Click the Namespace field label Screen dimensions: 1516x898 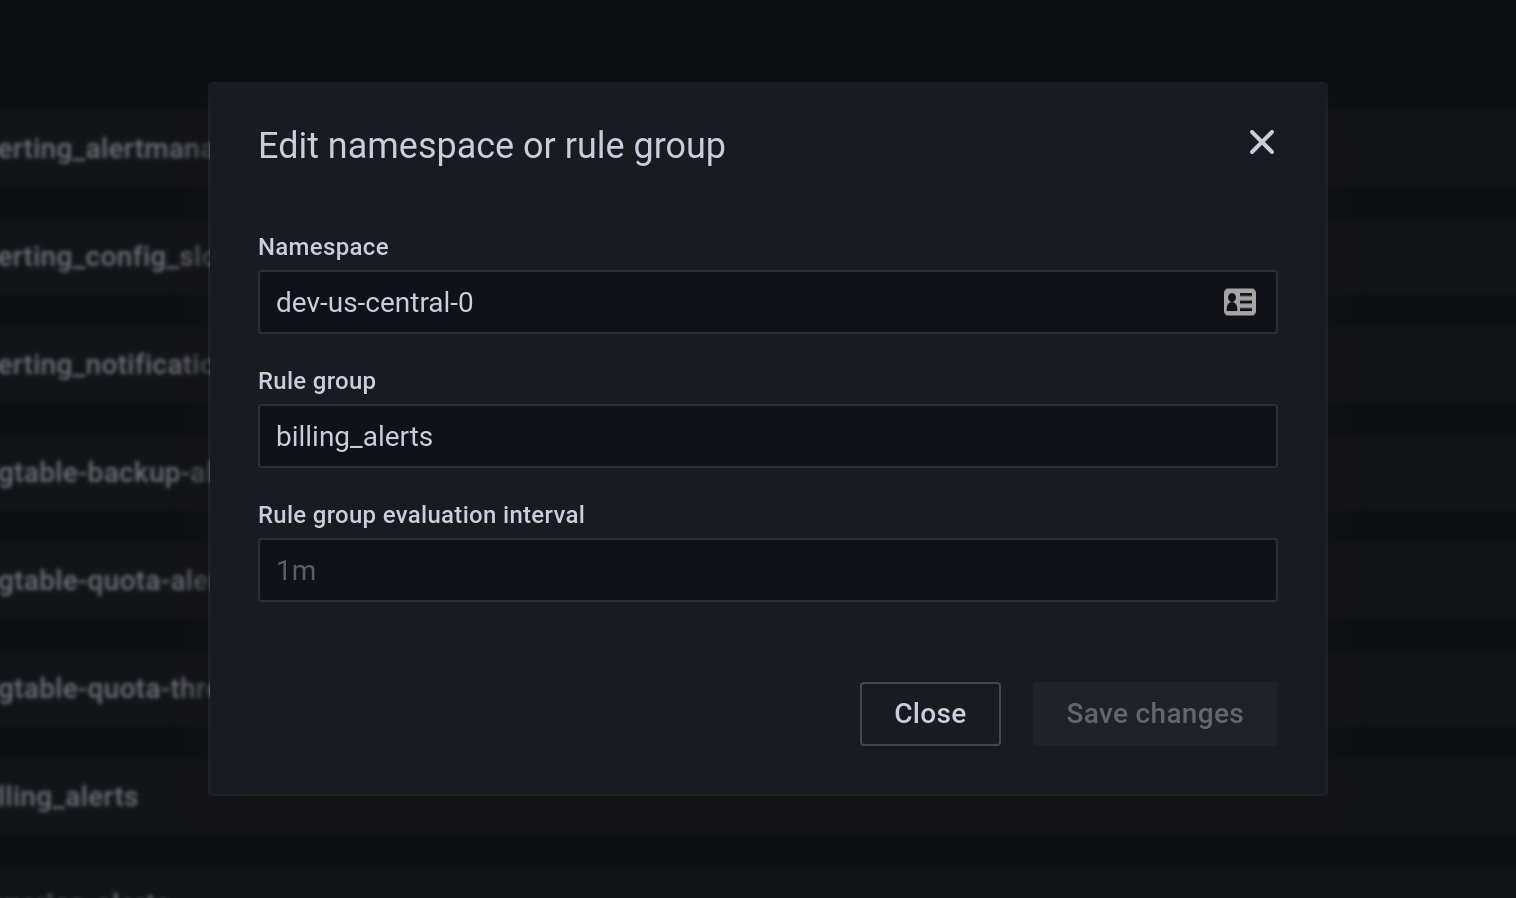[322, 246]
